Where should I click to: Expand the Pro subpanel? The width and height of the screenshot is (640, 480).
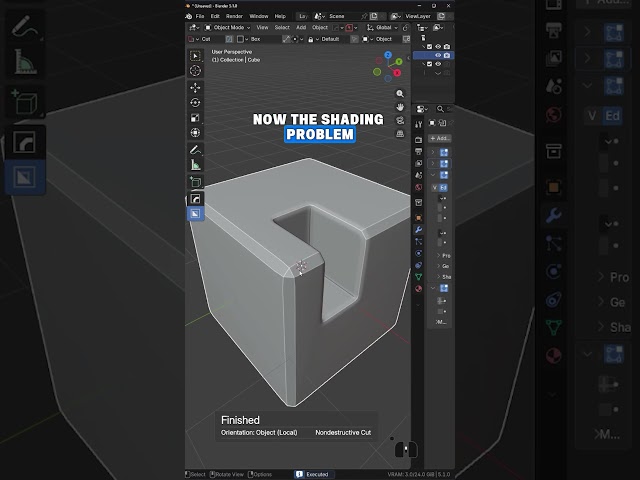pos(444,256)
